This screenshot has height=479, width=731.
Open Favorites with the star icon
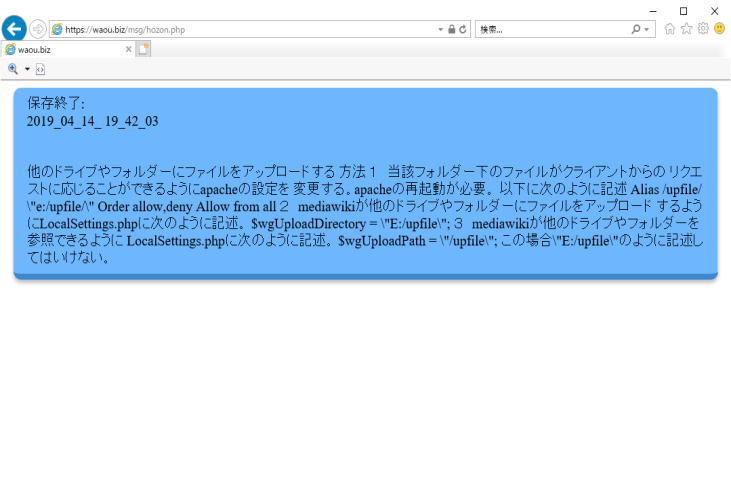click(x=686, y=29)
